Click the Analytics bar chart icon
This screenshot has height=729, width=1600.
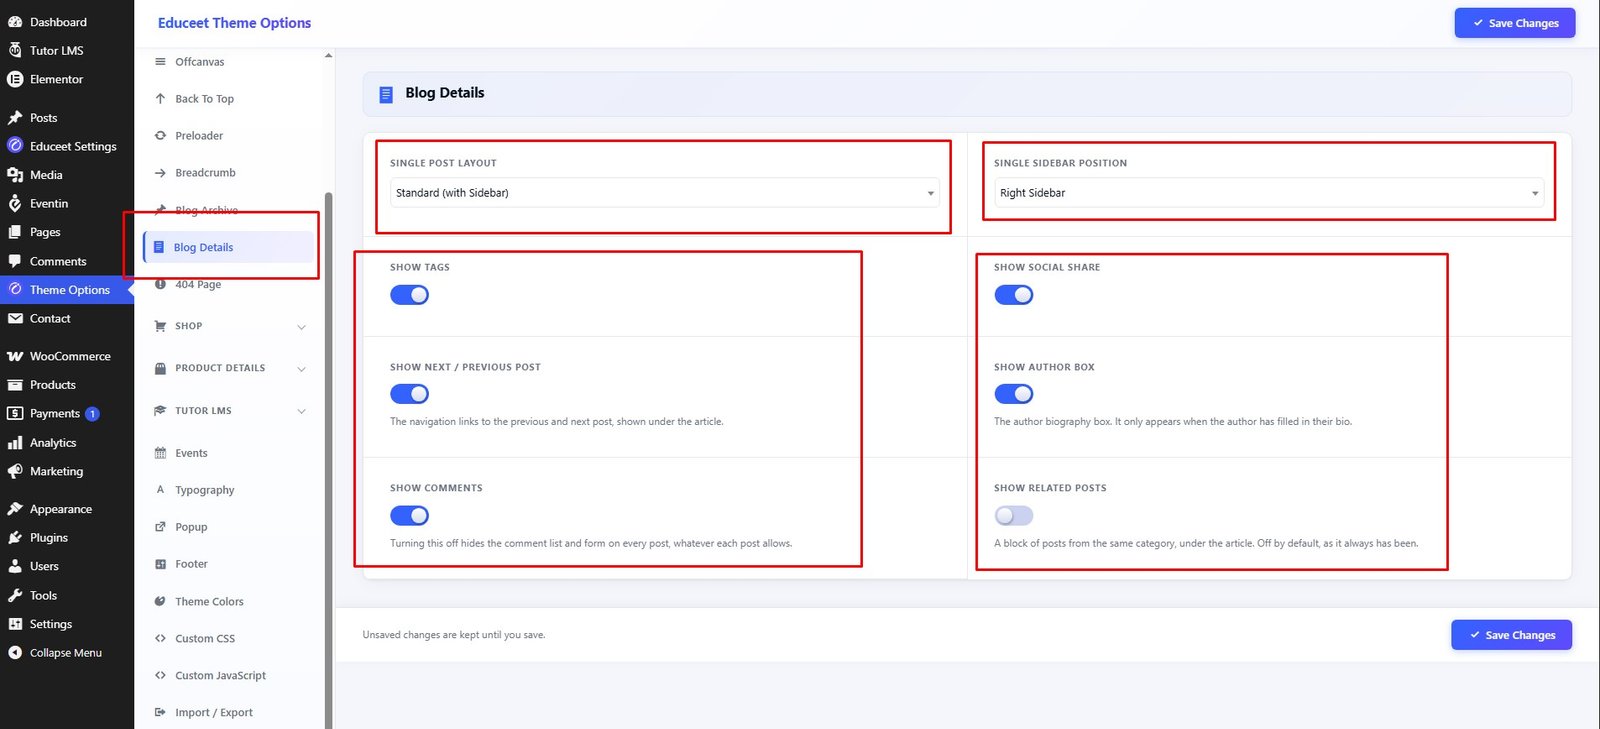point(15,443)
